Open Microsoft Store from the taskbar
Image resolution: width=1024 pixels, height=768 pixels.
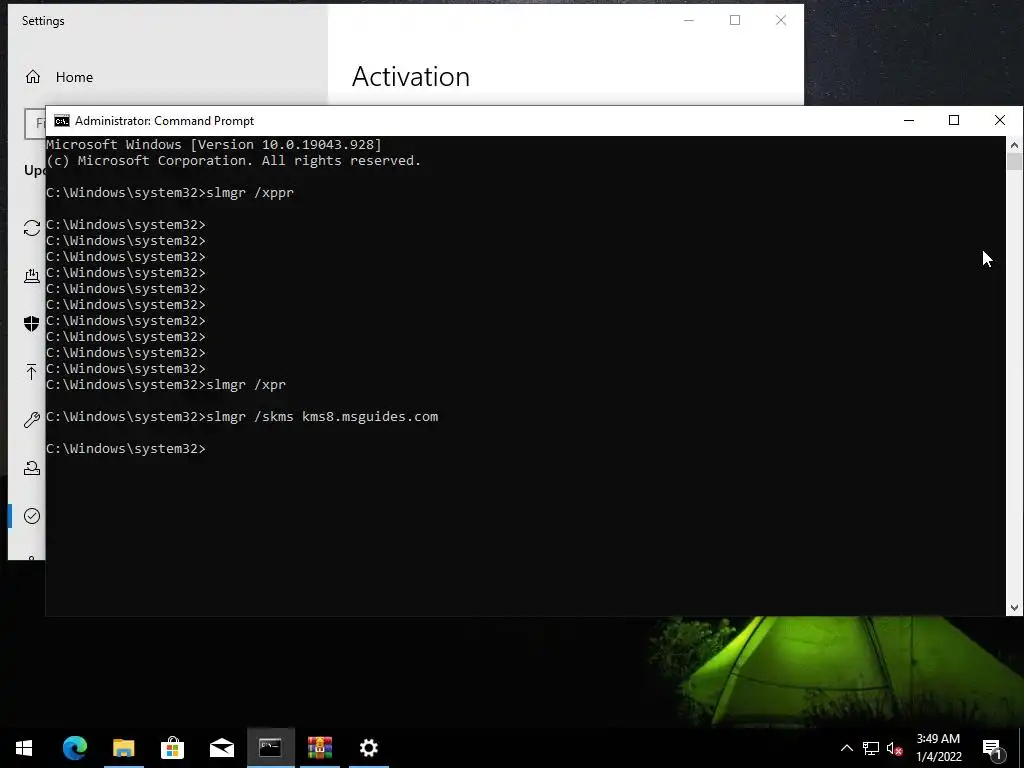pos(172,748)
